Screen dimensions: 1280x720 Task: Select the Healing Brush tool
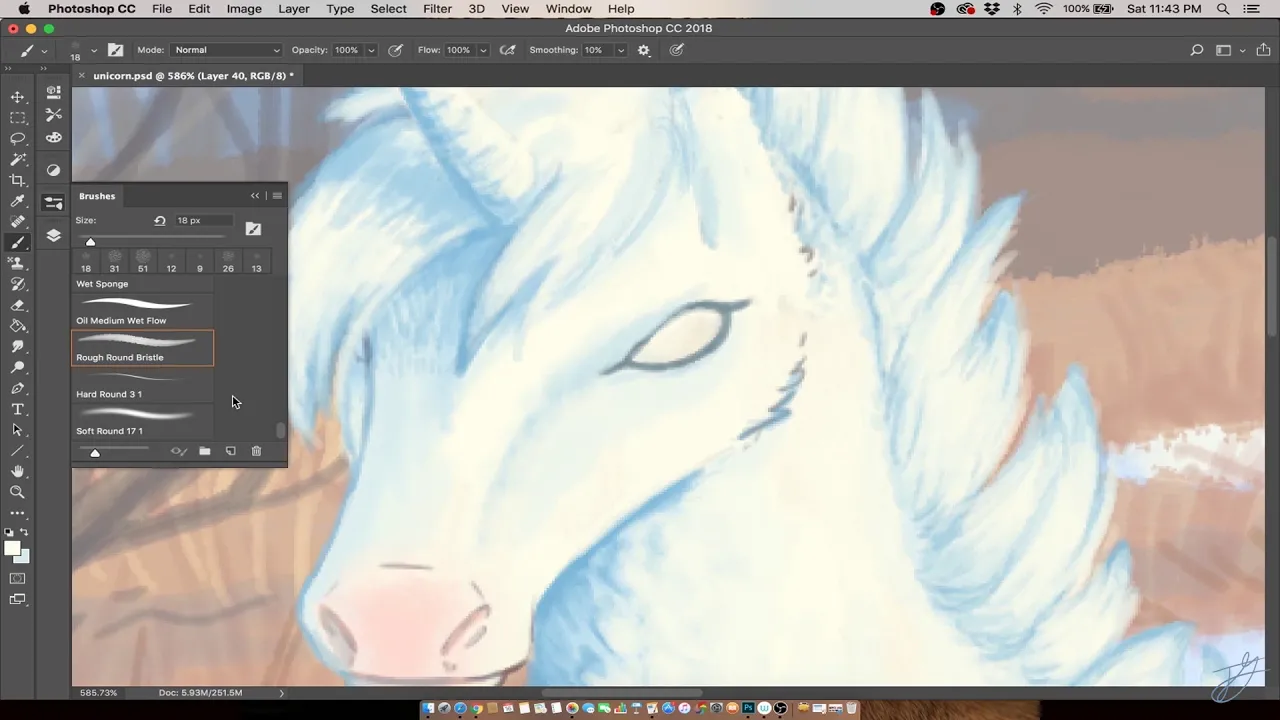[18, 222]
